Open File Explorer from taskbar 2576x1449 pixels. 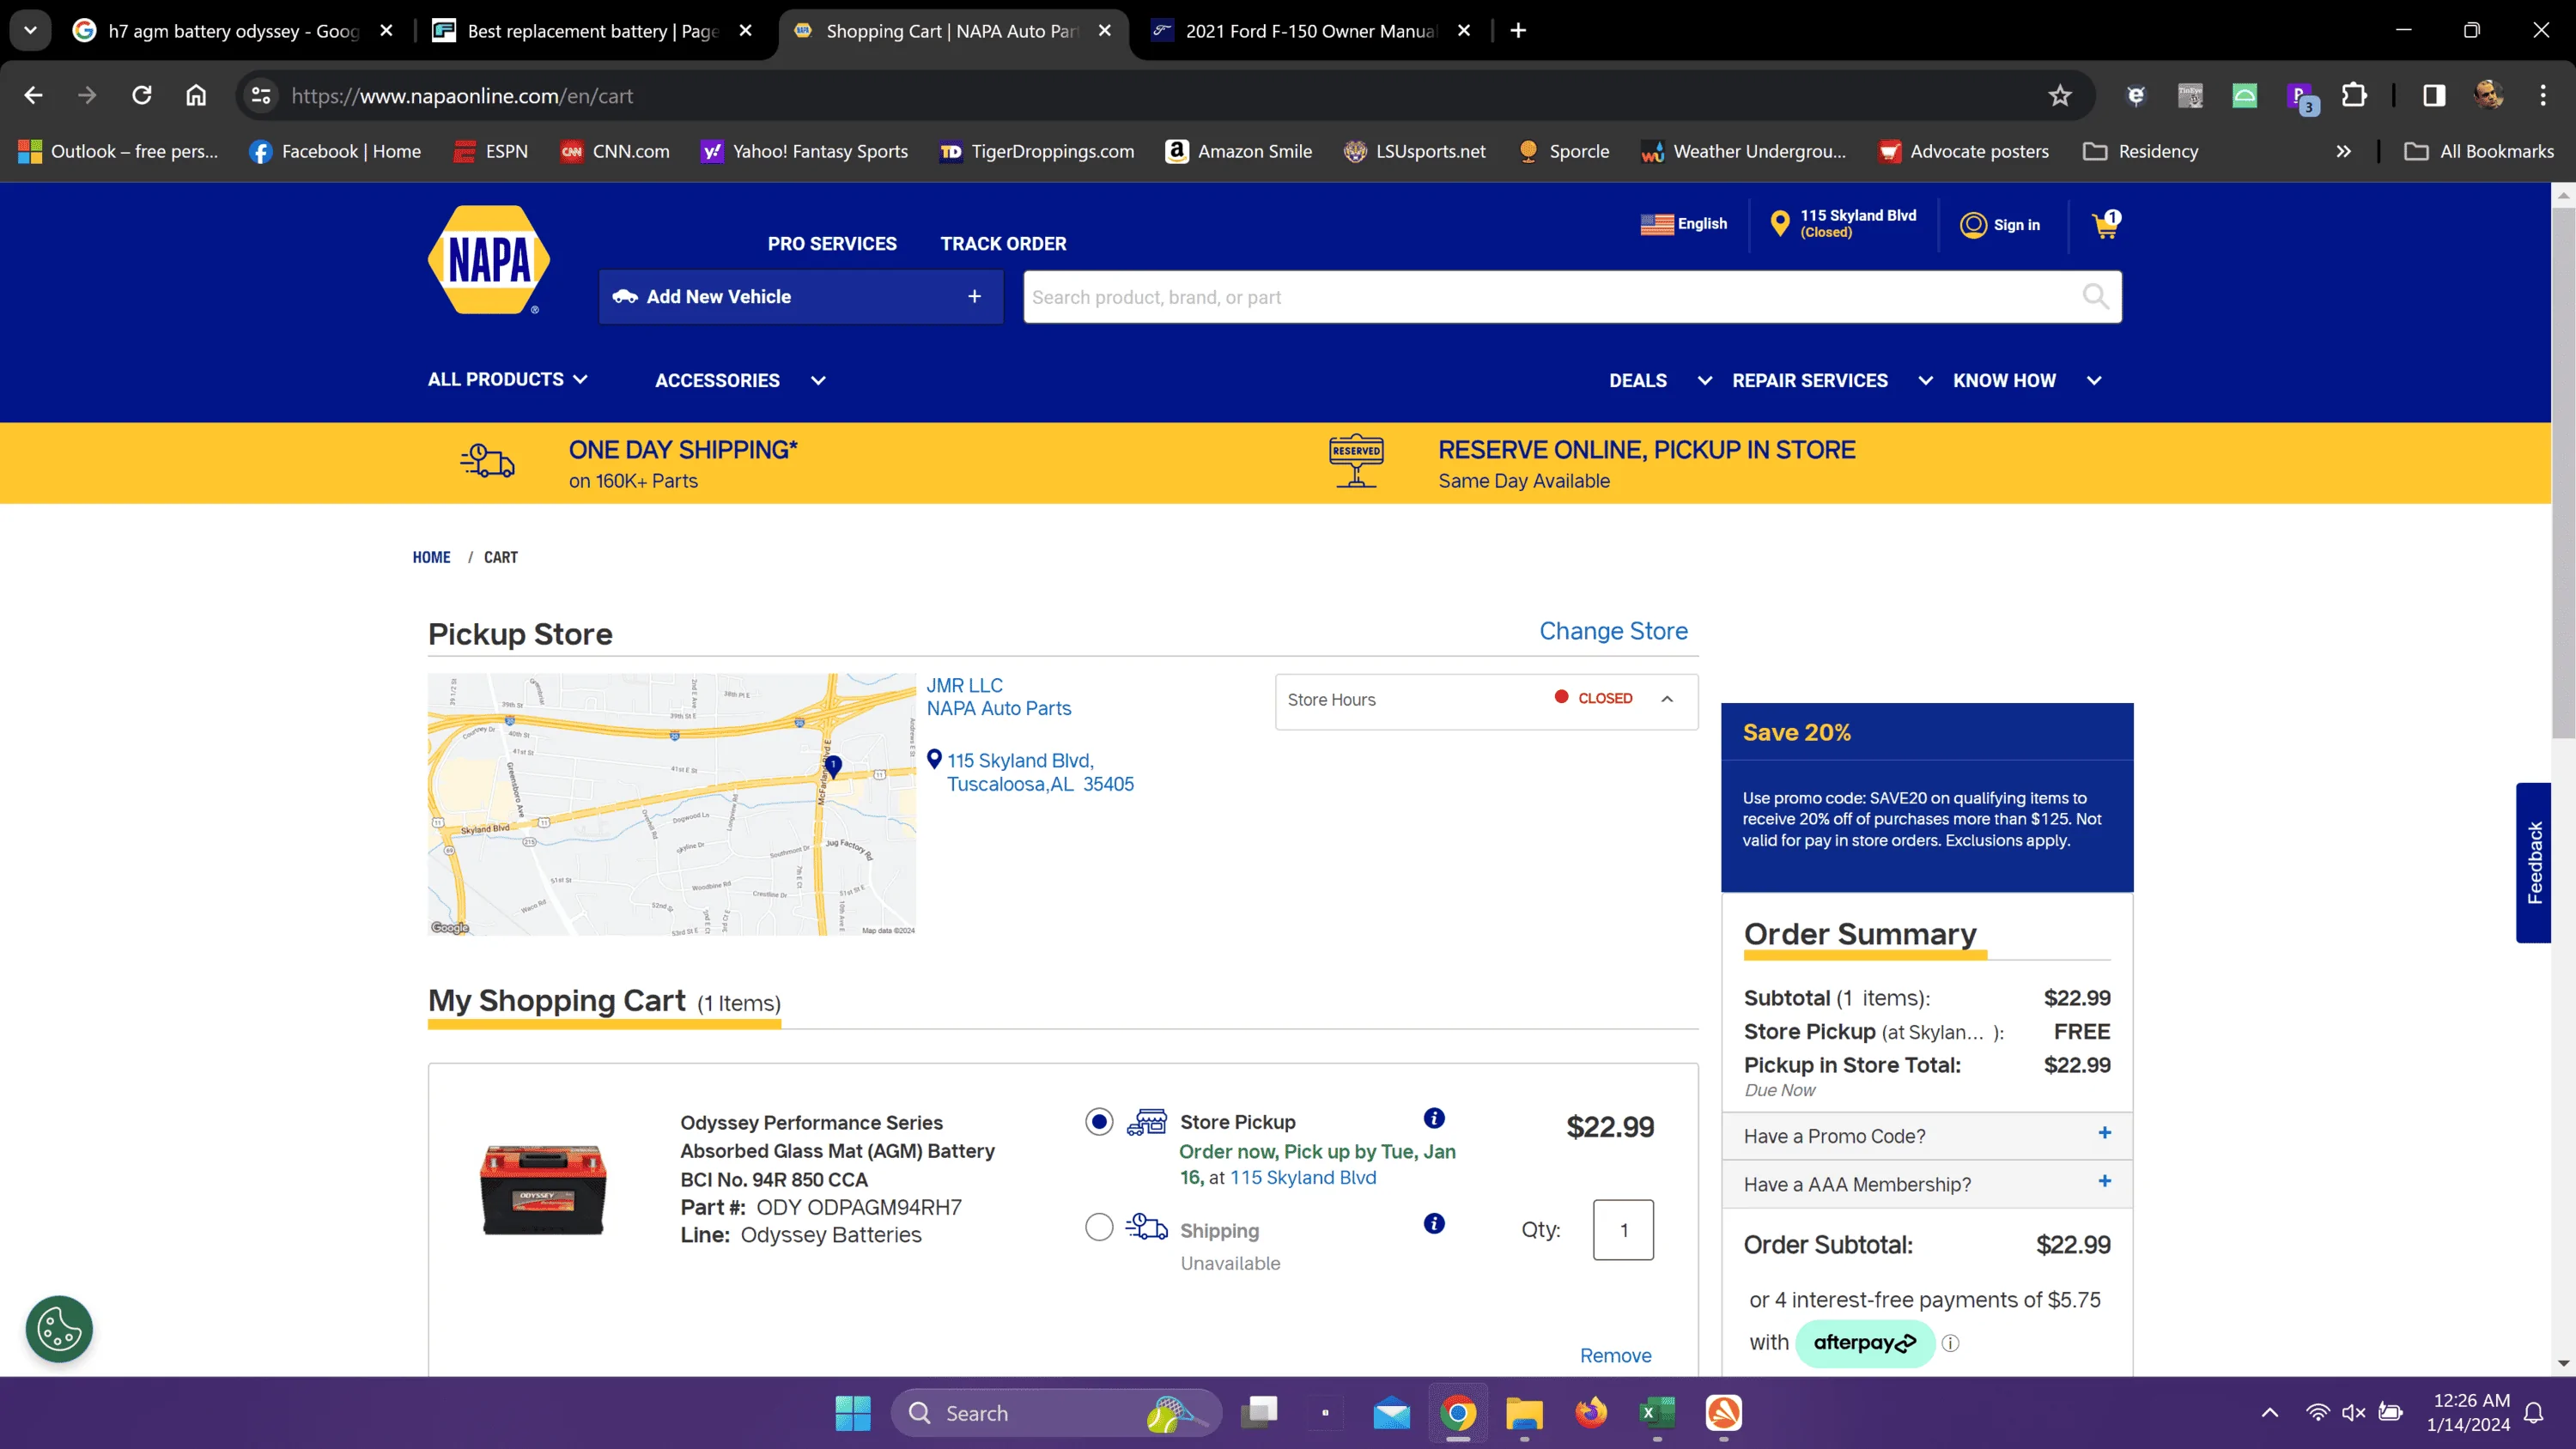click(1524, 1413)
